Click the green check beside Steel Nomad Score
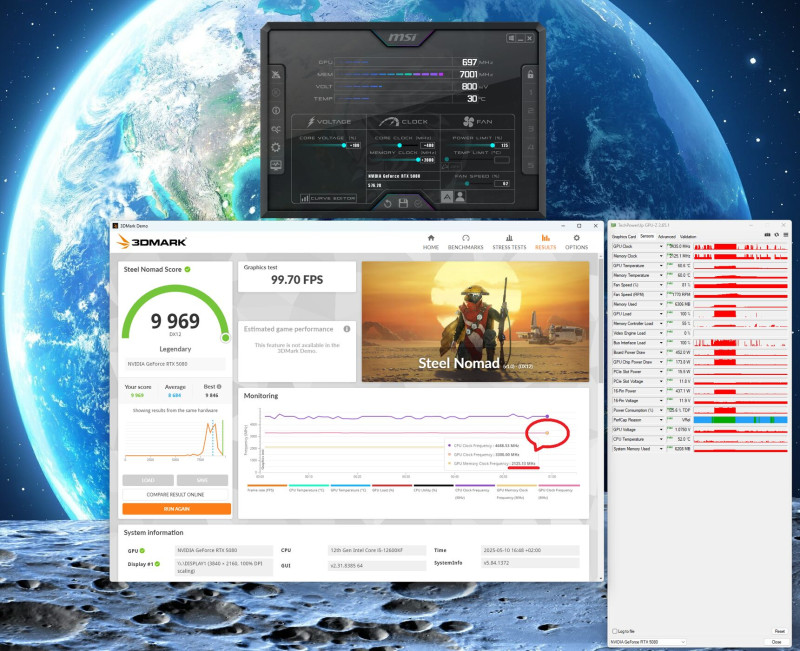The width and height of the screenshot is (800, 651). coord(188,269)
